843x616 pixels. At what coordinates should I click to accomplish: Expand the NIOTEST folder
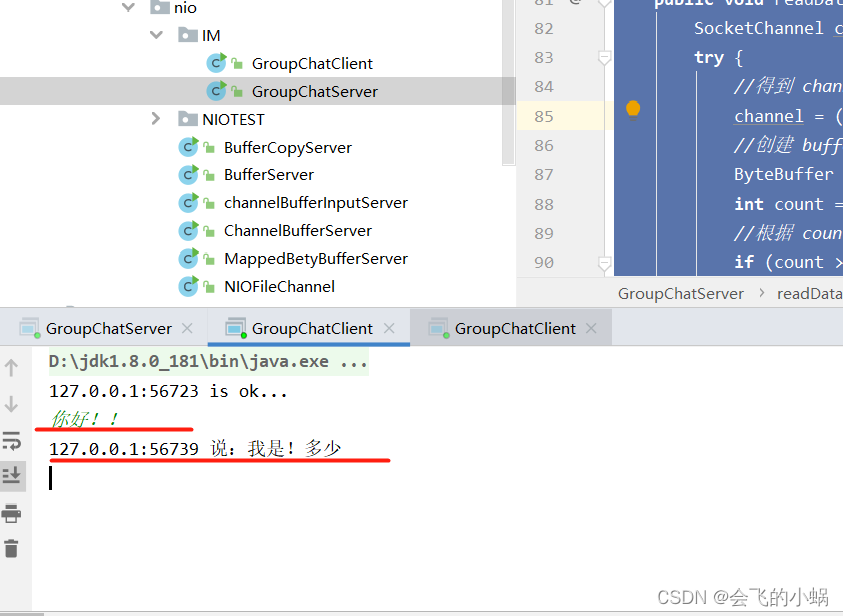click(x=156, y=118)
